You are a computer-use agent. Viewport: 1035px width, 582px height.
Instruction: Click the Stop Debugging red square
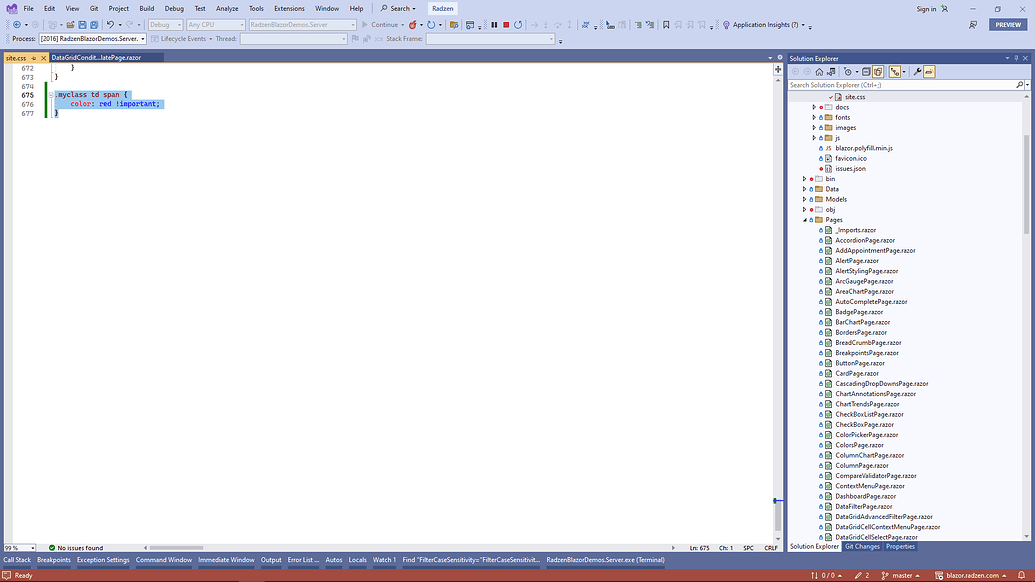pos(506,24)
